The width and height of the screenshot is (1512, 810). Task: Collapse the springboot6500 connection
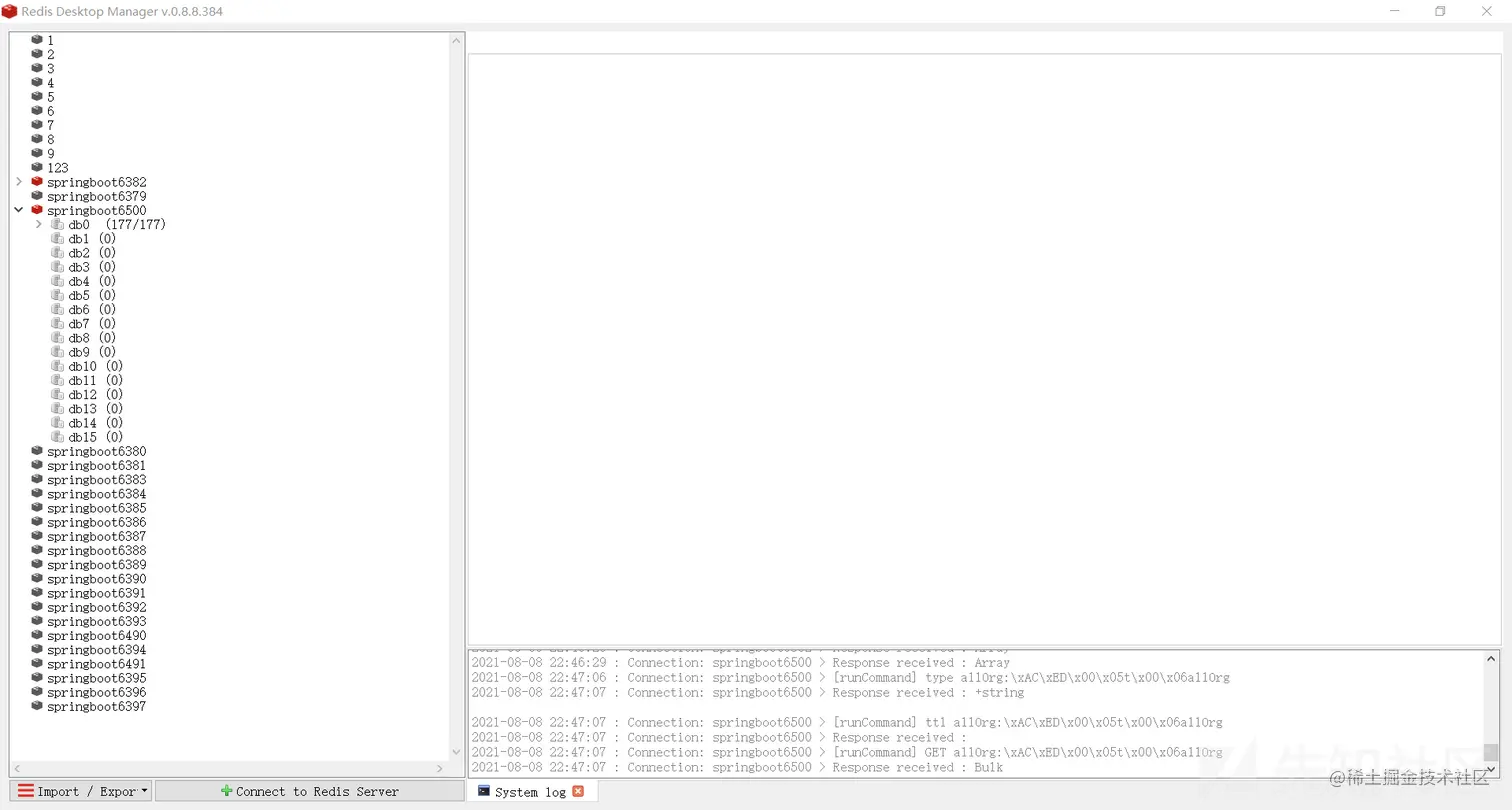[18, 210]
